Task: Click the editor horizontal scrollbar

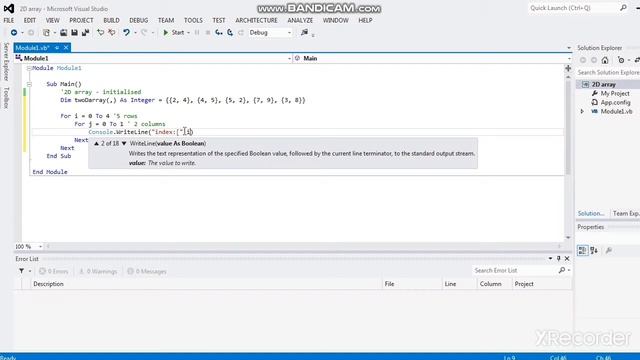Action: click(x=304, y=246)
